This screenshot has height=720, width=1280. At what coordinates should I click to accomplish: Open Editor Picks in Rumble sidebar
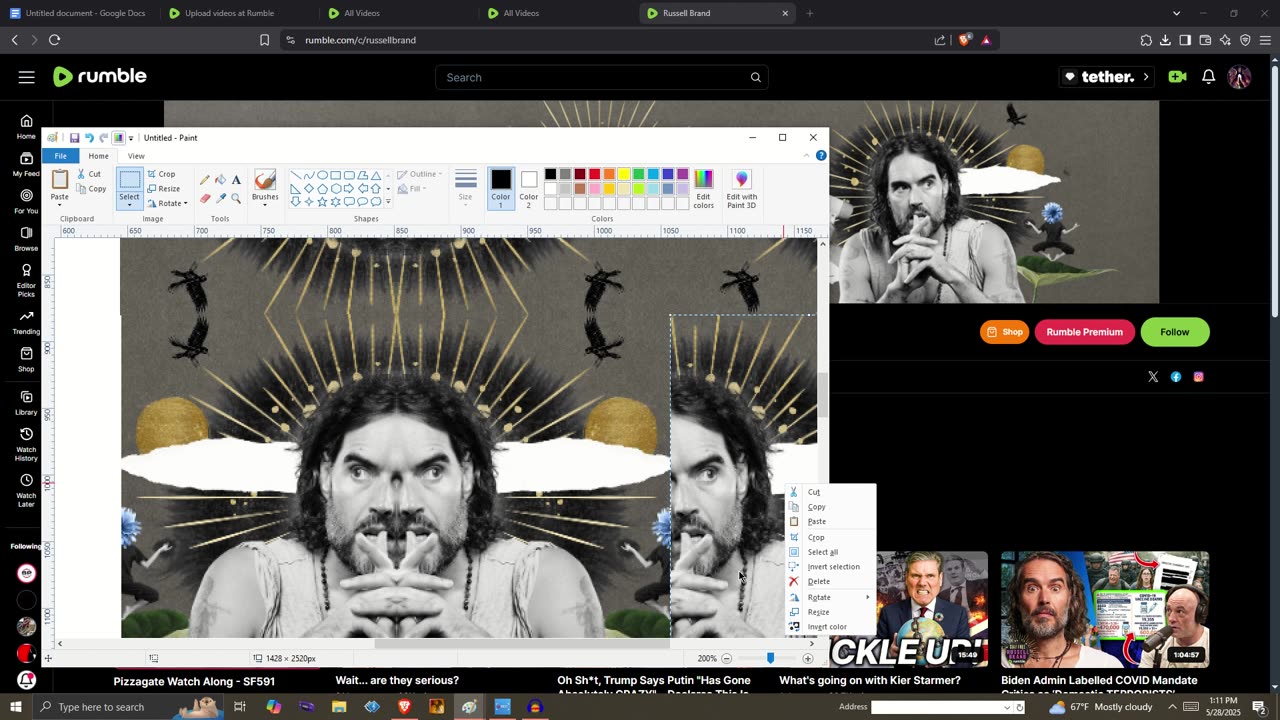26,280
